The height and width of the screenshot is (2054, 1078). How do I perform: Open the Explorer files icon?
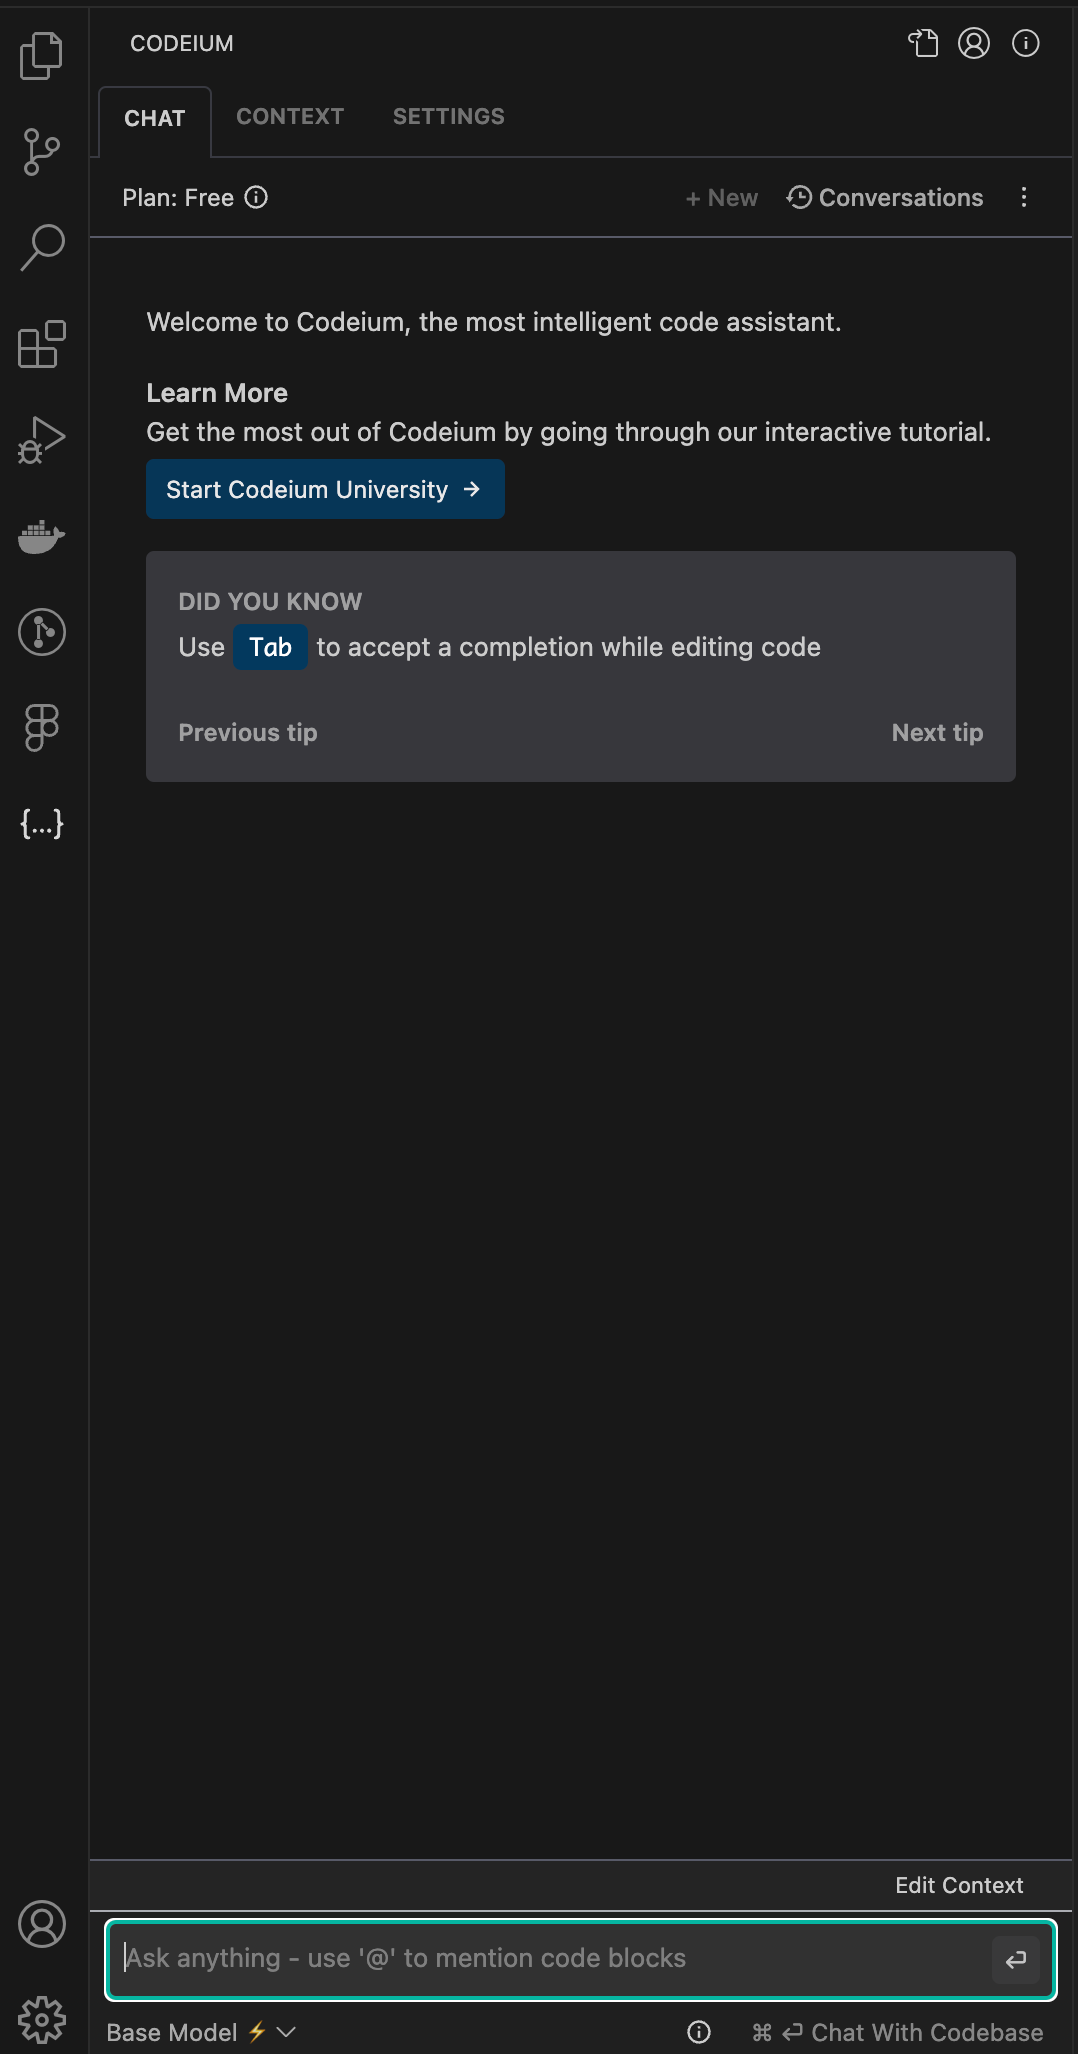point(42,56)
